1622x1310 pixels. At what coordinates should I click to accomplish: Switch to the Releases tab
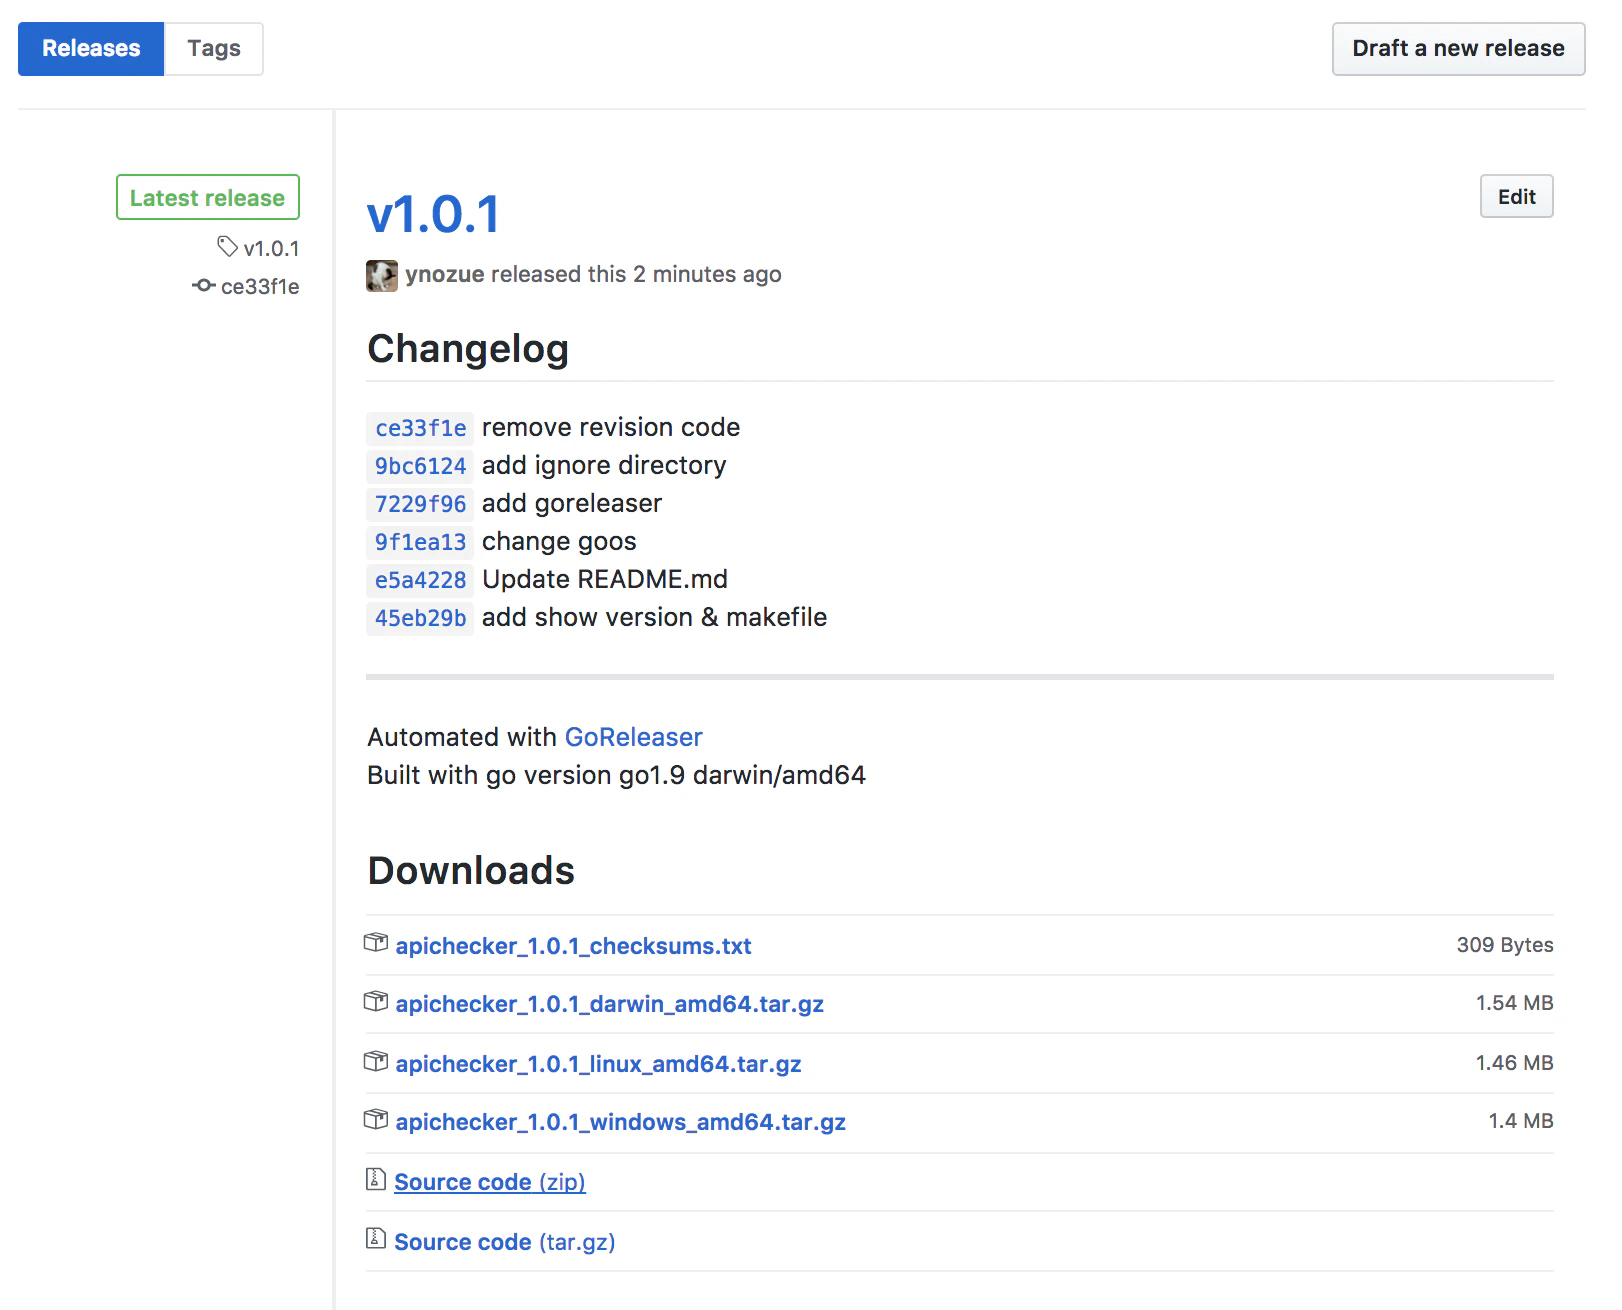tap(91, 49)
